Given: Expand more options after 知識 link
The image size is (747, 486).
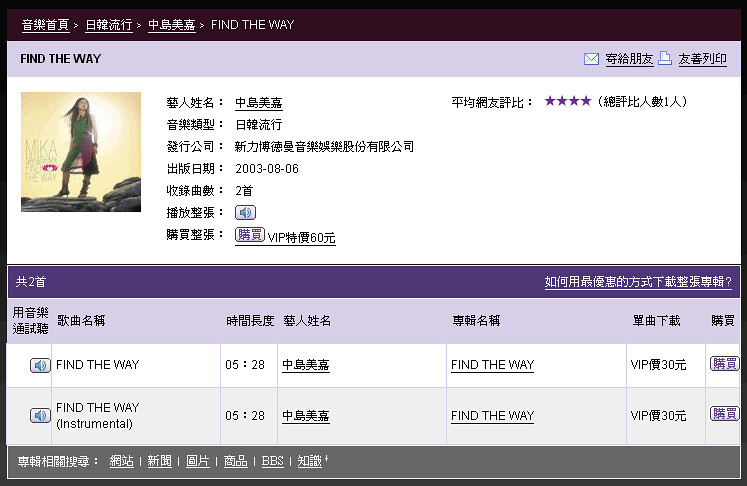Looking at the screenshot, I should (x=327, y=460).
